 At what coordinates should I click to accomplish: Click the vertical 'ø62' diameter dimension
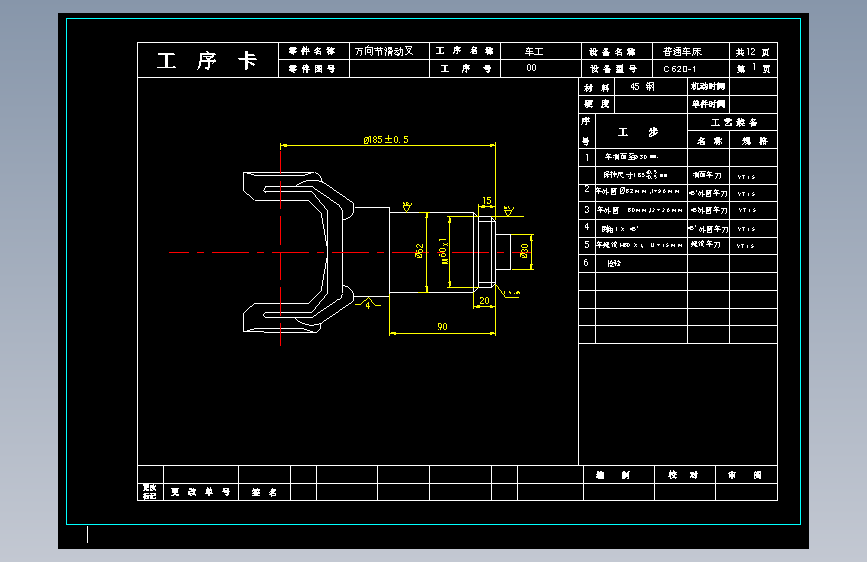click(x=420, y=251)
